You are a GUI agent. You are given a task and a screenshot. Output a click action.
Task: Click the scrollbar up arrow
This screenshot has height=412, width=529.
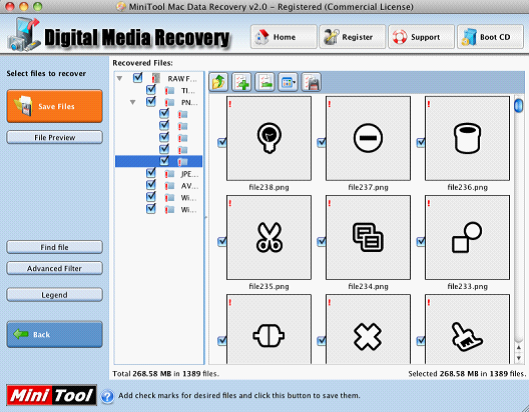point(519,348)
